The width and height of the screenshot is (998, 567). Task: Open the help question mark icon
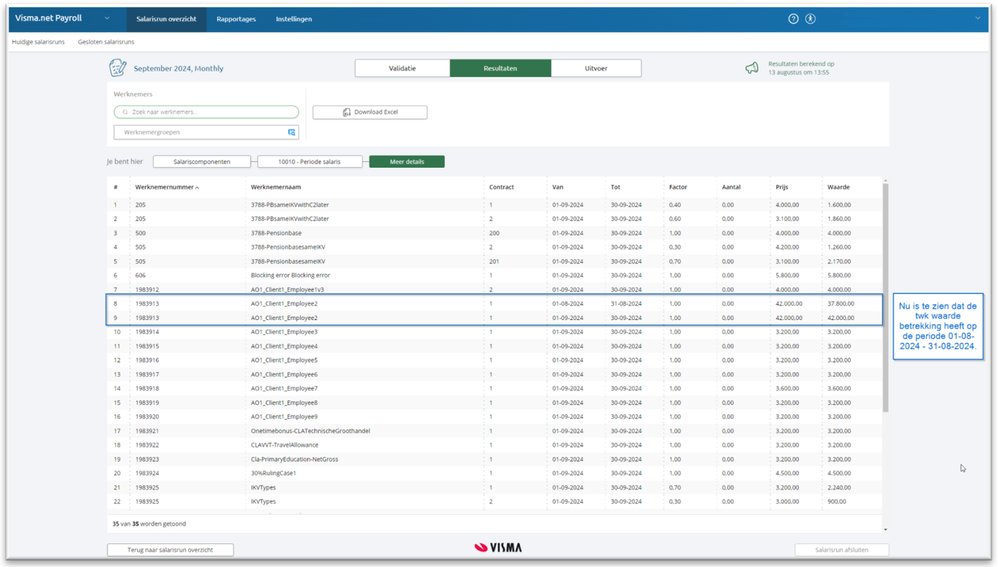[793, 19]
